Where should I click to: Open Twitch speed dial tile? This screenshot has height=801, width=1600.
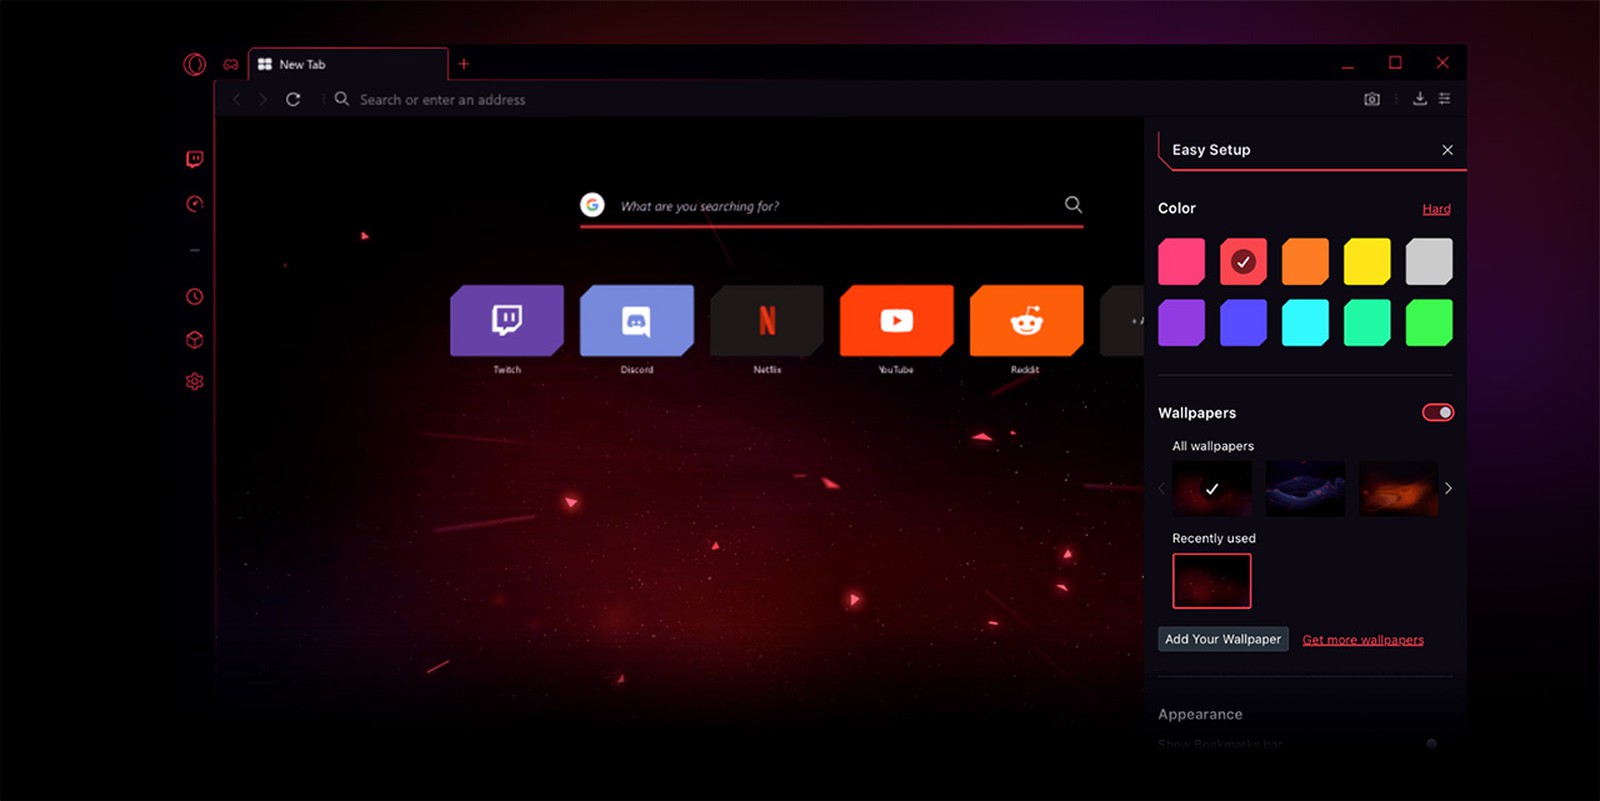click(507, 320)
